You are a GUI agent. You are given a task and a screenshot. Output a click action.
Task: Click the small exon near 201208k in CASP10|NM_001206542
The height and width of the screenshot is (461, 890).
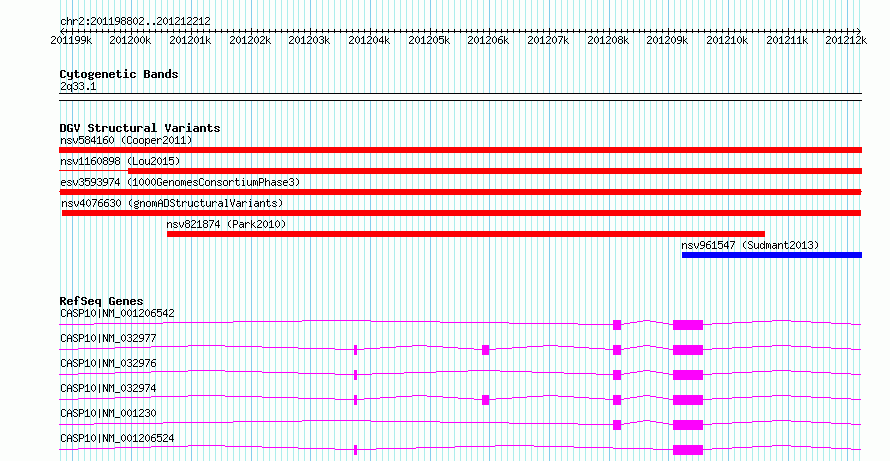pos(617,325)
